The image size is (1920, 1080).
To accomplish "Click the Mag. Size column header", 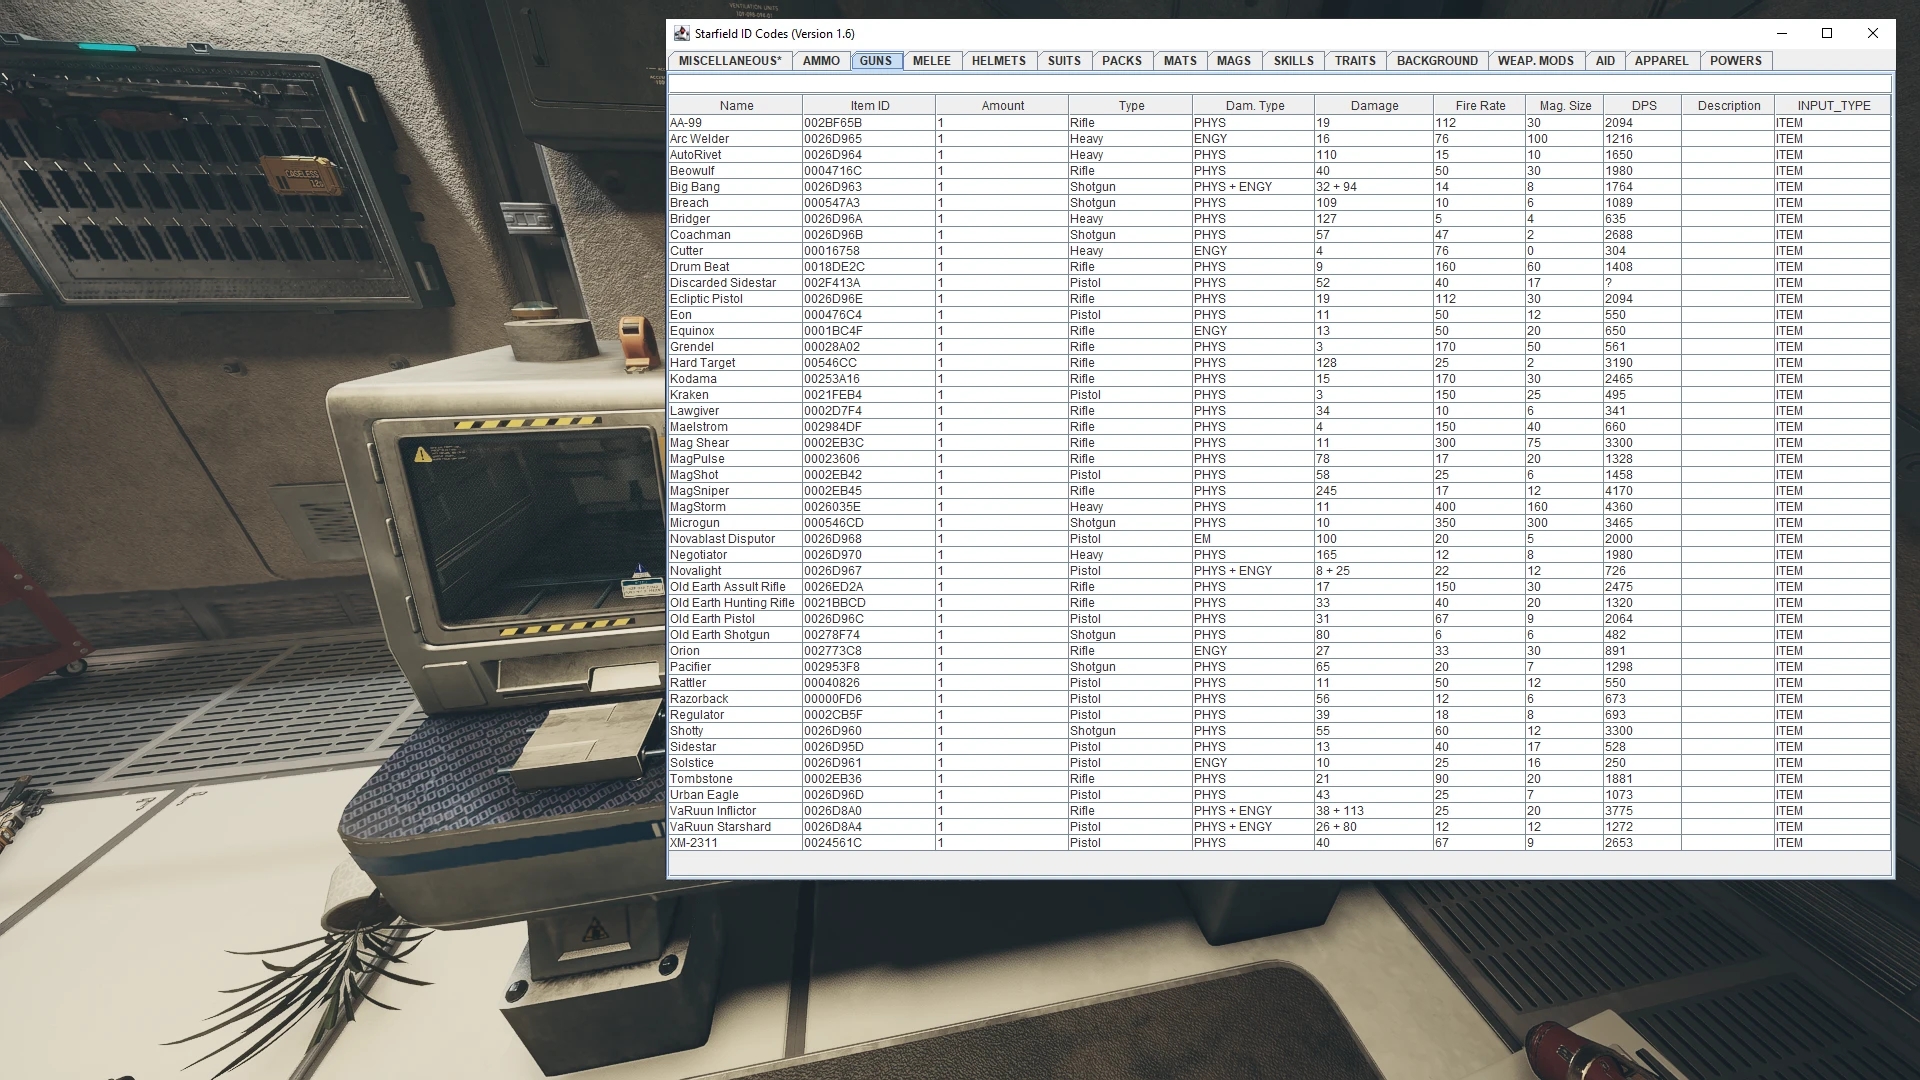I will tap(1565, 106).
